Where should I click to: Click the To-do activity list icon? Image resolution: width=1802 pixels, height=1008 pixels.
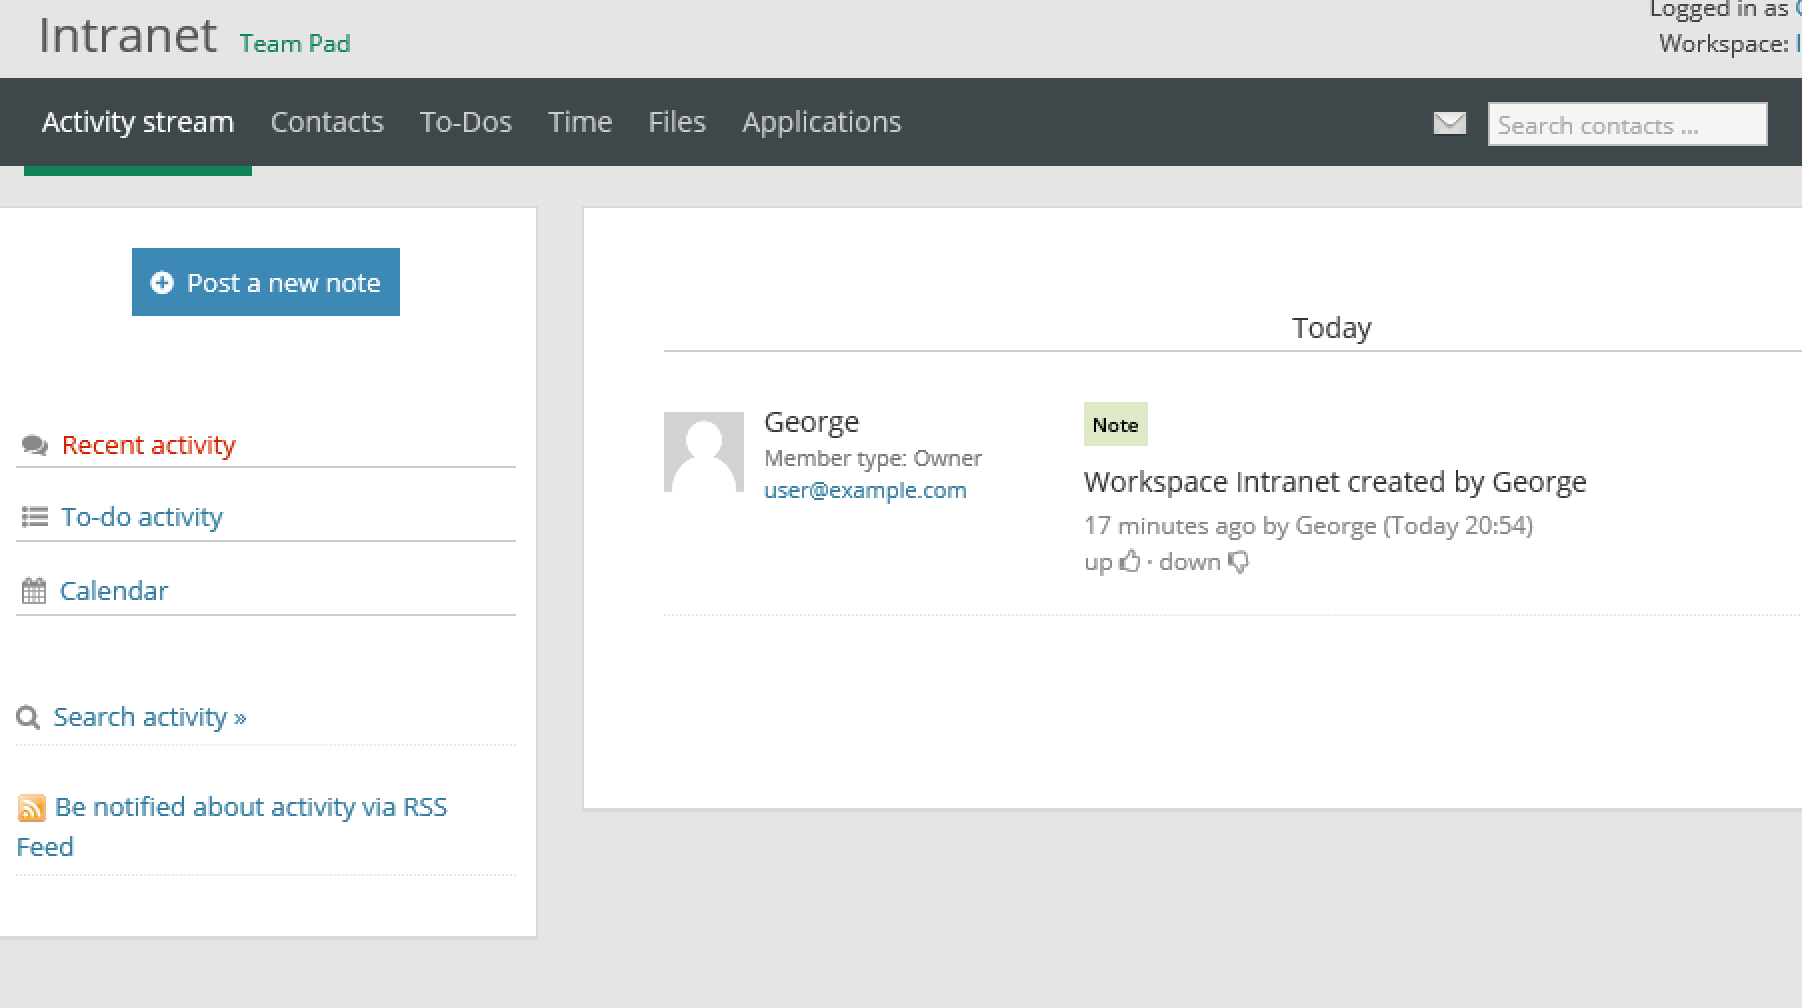tap(34, 515)
